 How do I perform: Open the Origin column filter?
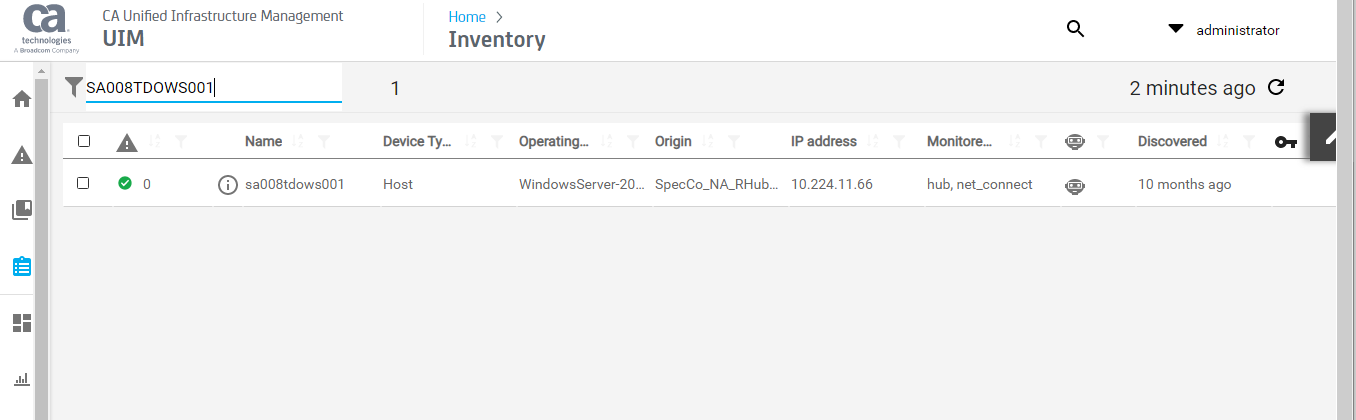pyautogui.click(x=734, y=142)
